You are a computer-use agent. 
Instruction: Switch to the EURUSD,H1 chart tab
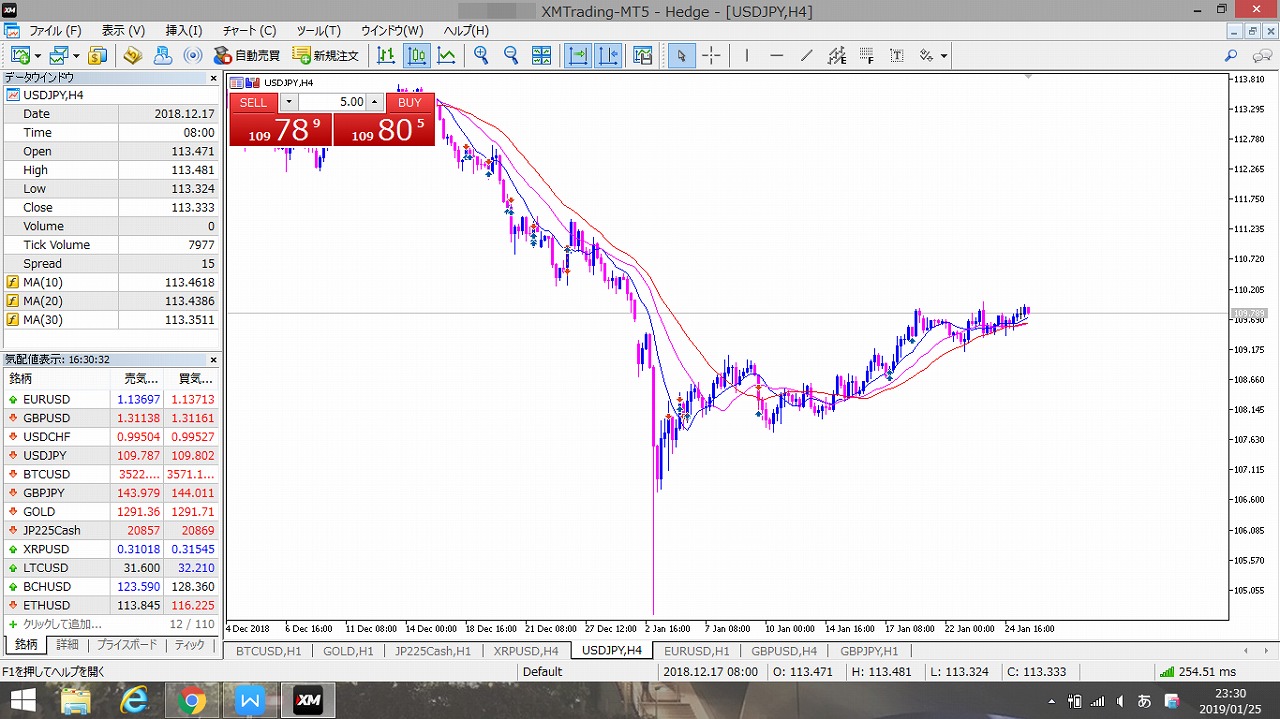click(x=697, y=651)
